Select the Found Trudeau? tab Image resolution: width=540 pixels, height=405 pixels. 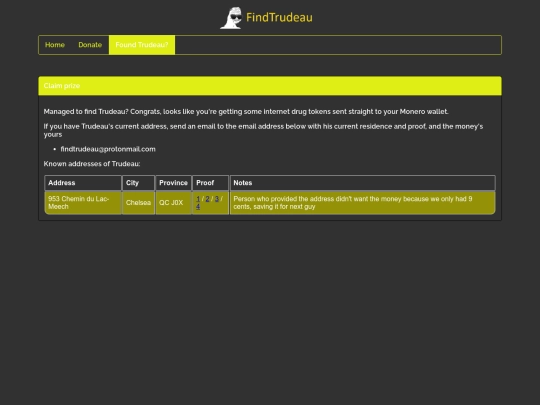tap(142, 45)
